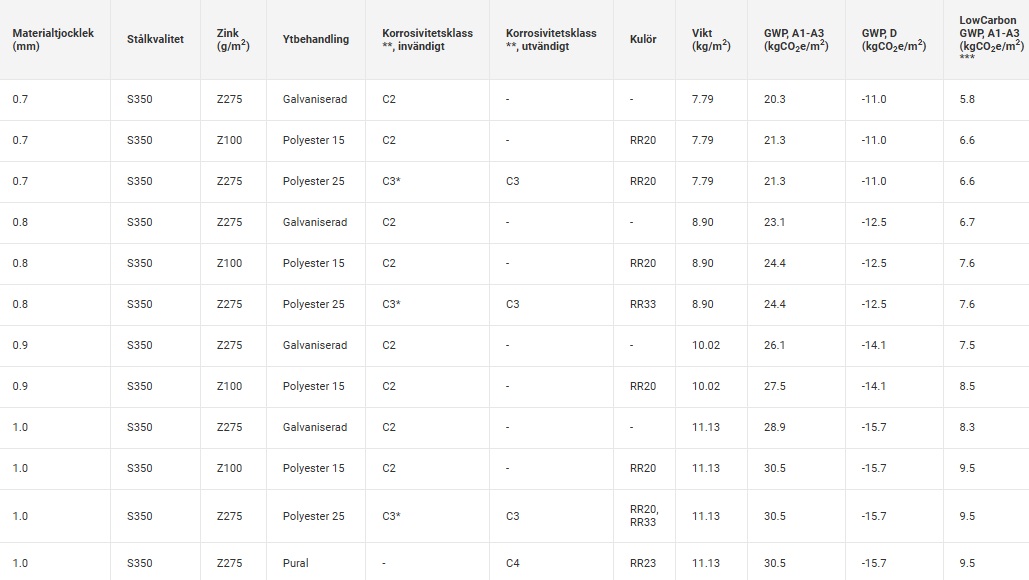Viewport: 1029px width, 580px height.
Task: Click the Vikt (kg/m²) column header
Action: (711, 39)
